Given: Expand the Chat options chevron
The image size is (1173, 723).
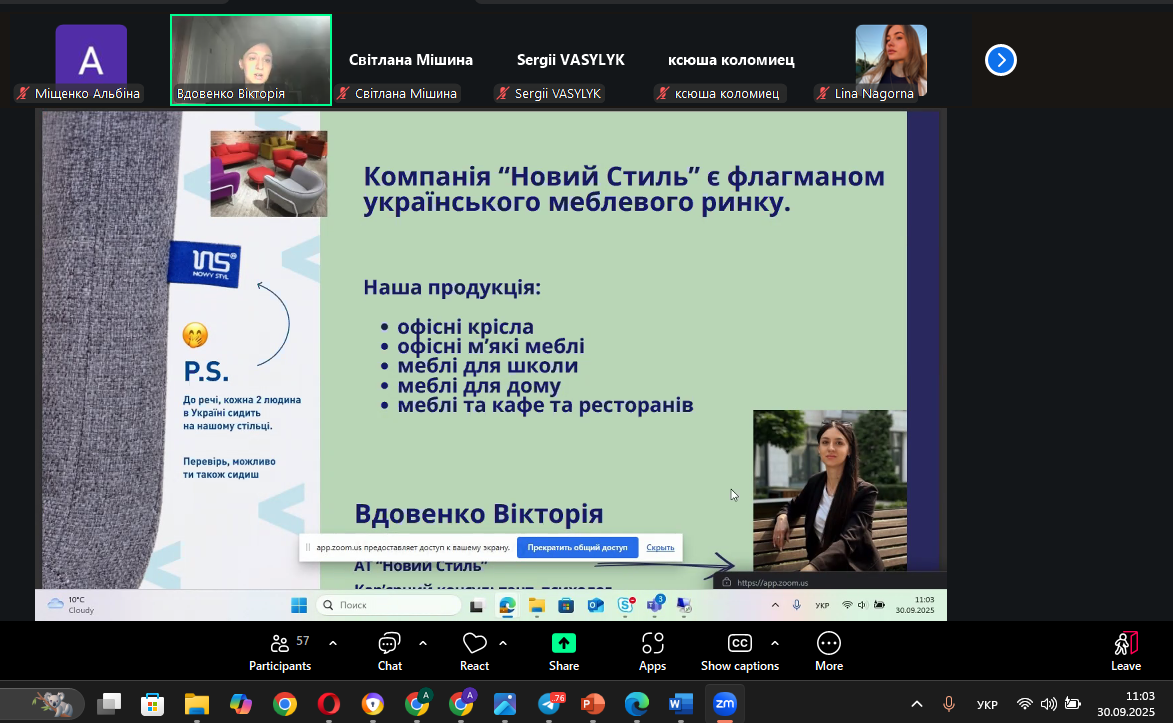Looking at the screenshot, I should 423,643.
